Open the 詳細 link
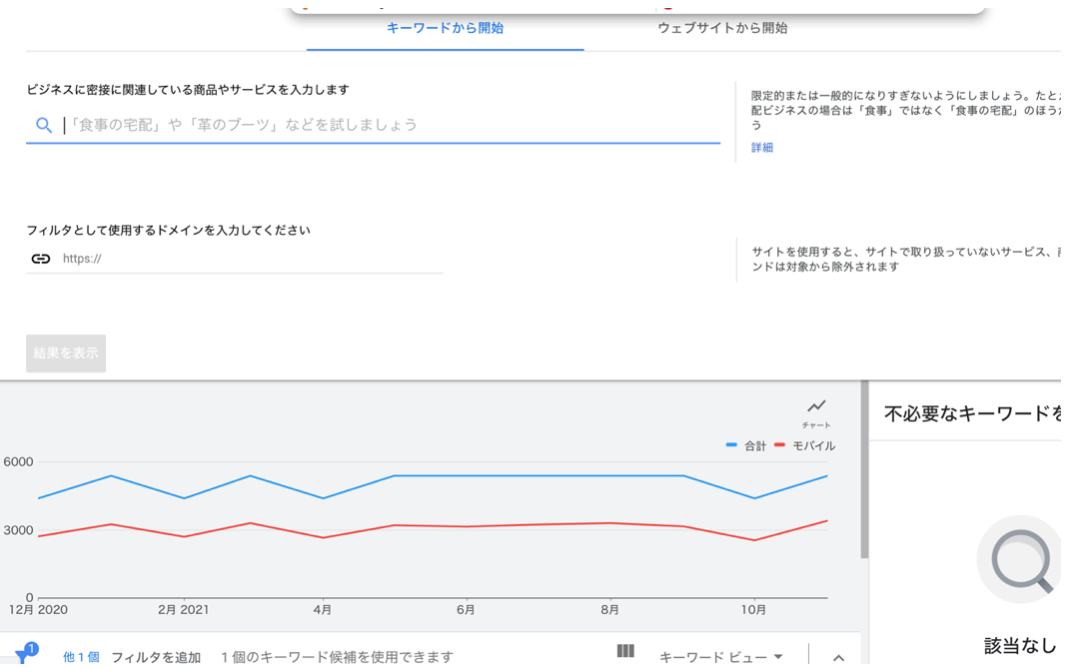The width and height of the screenshot is (1076, 668). (762, 148)
